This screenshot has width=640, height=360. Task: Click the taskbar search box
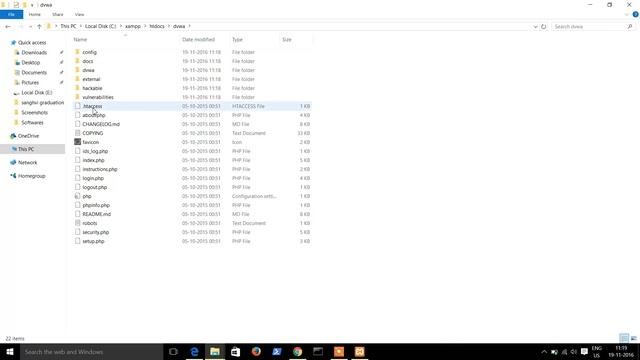pyautogui.click(x=91, y=351)
